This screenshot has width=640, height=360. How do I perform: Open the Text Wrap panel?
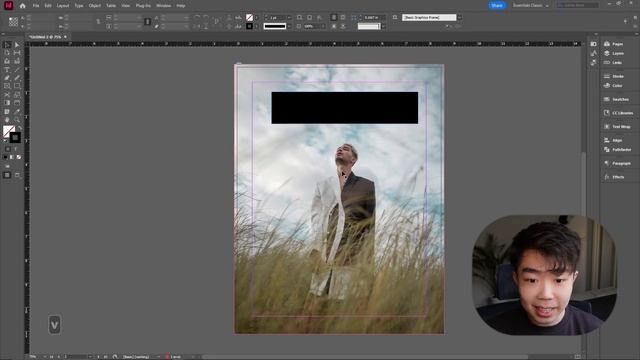[617, 127]
